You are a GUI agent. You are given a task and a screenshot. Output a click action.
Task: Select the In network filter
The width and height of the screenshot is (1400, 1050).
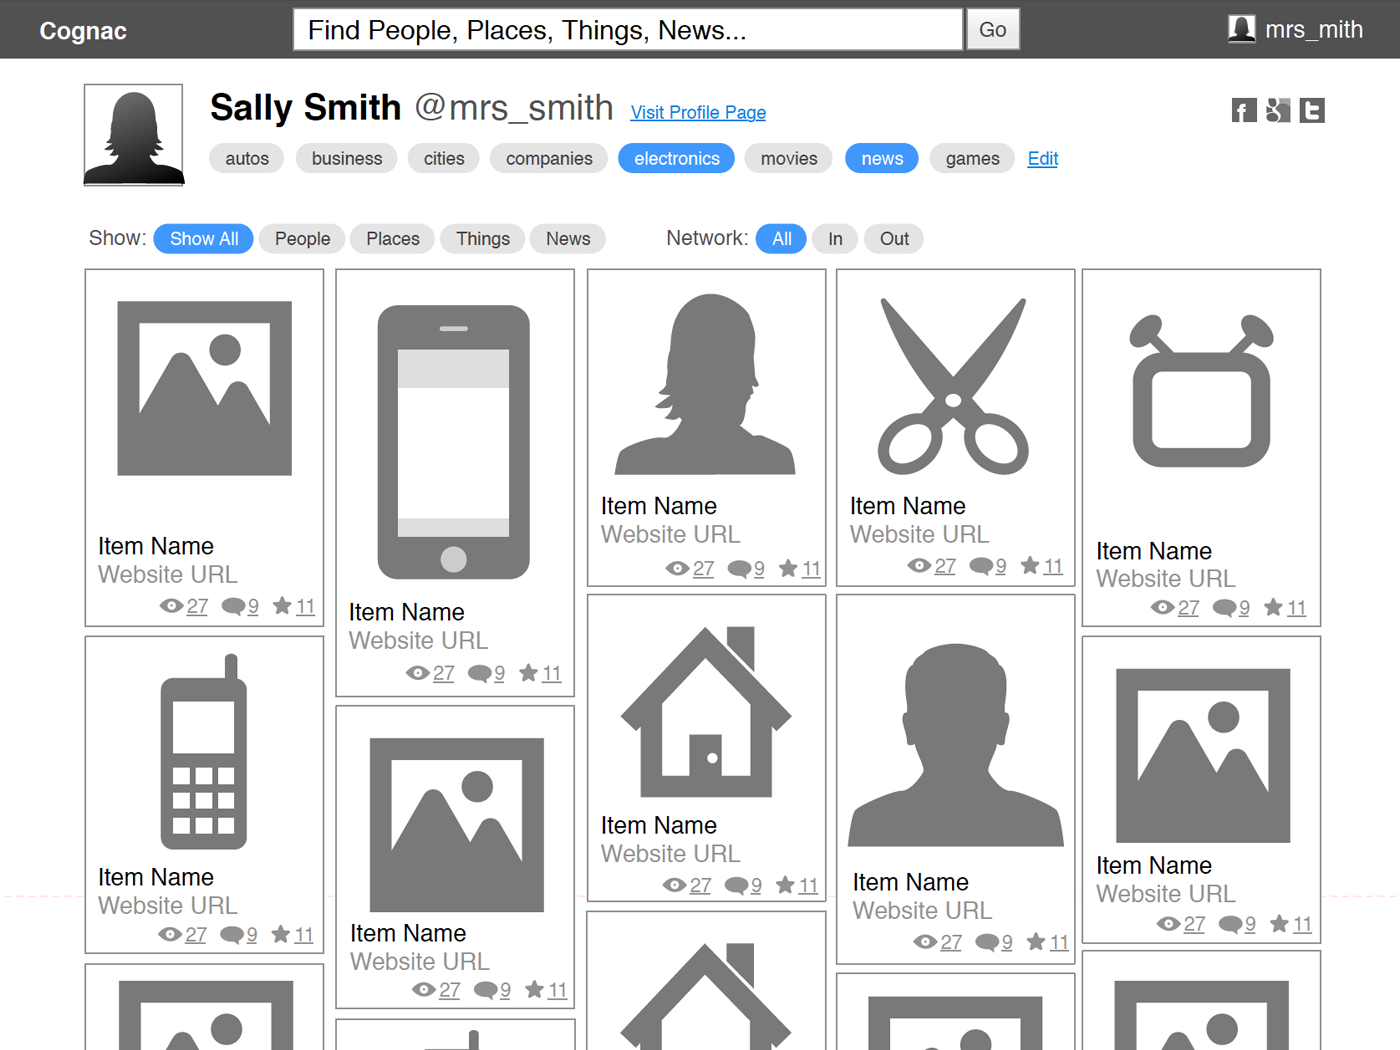pyautogui.click(x=835, y=238)
